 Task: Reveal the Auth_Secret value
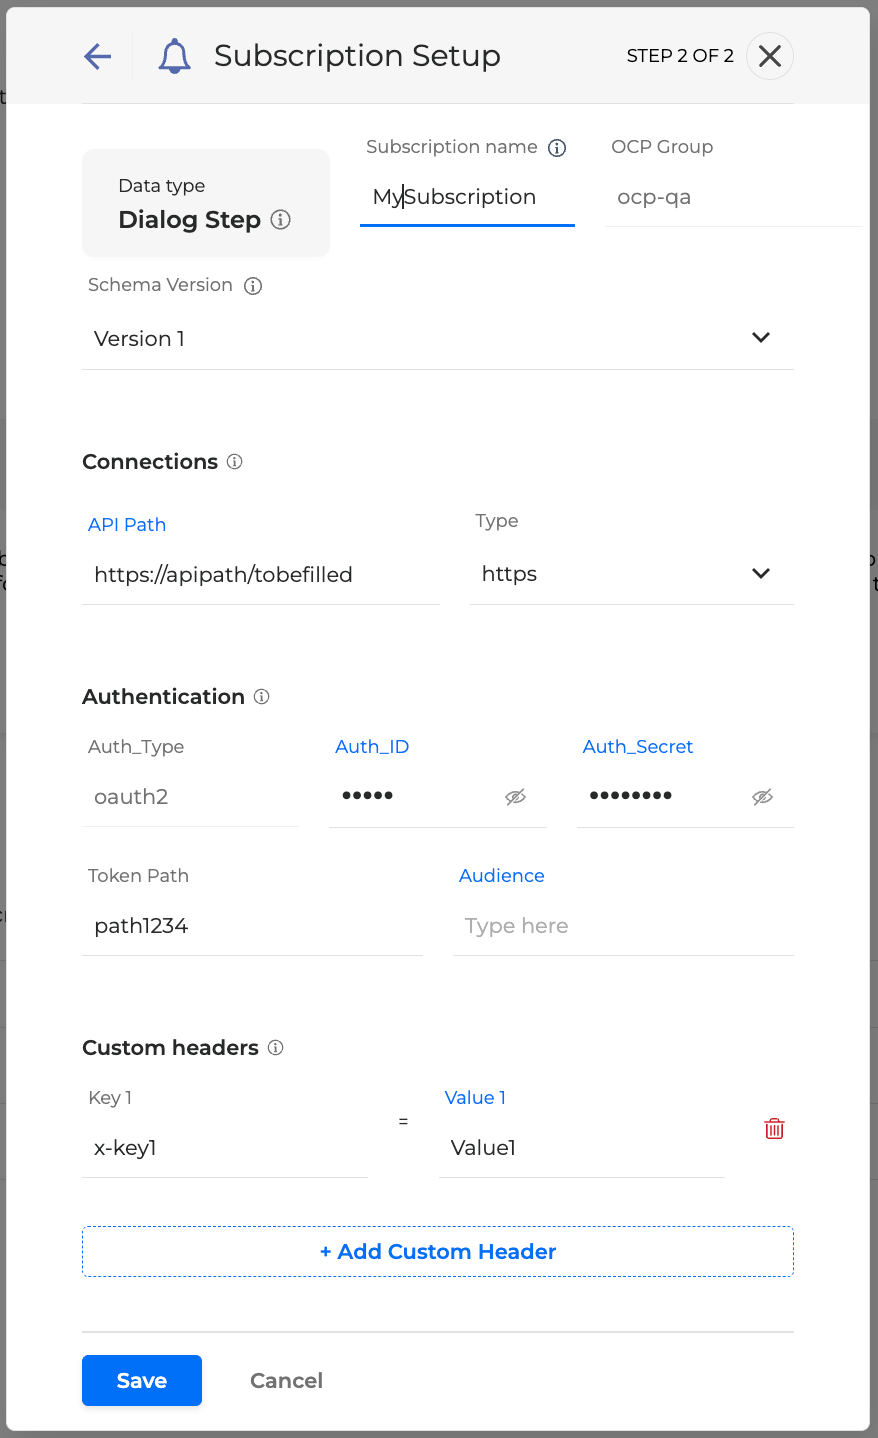[x=762, y=797]
